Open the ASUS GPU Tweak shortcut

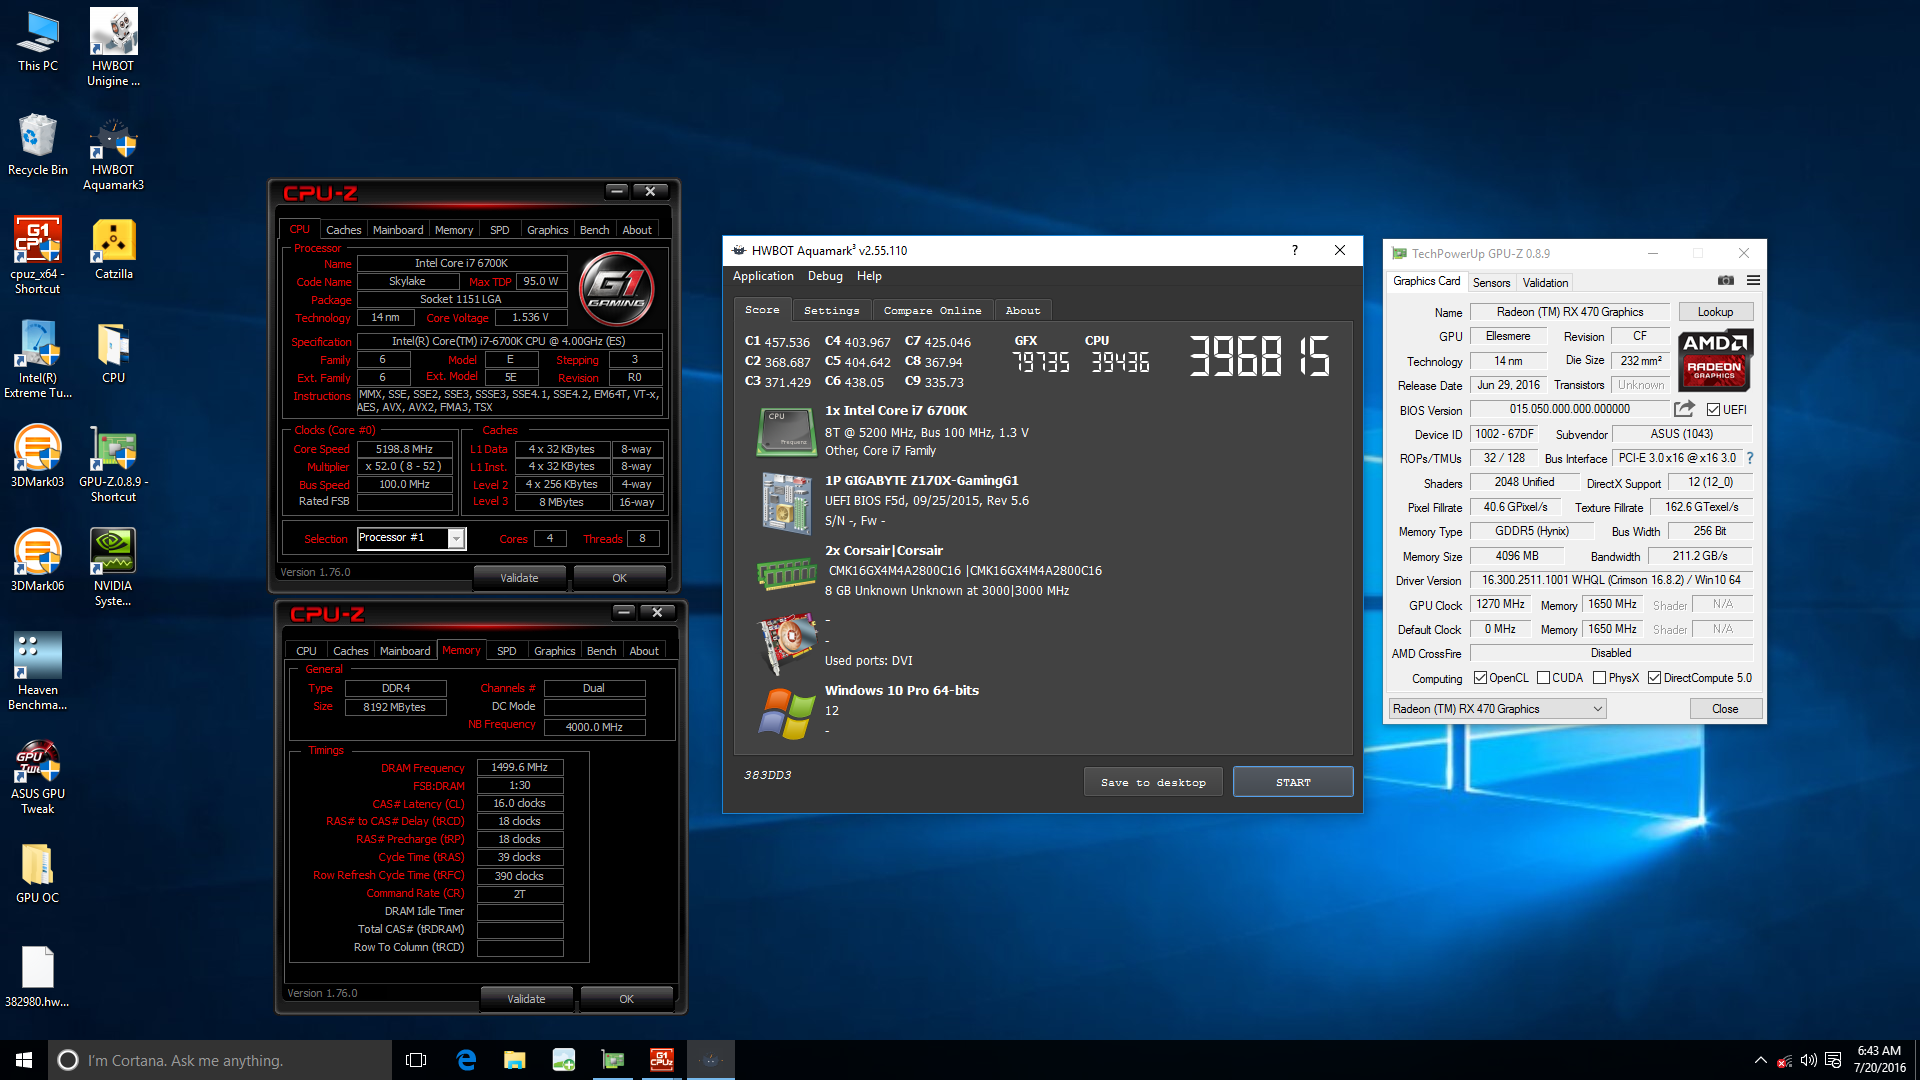click(38, 776)
